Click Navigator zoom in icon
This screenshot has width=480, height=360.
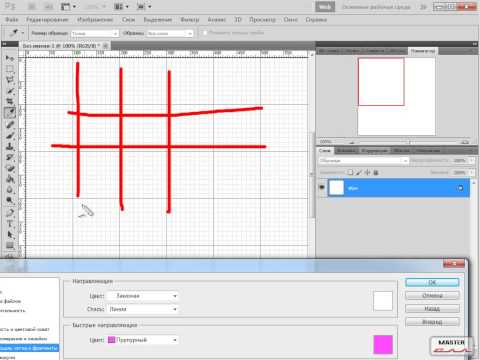tap(466, 142)
